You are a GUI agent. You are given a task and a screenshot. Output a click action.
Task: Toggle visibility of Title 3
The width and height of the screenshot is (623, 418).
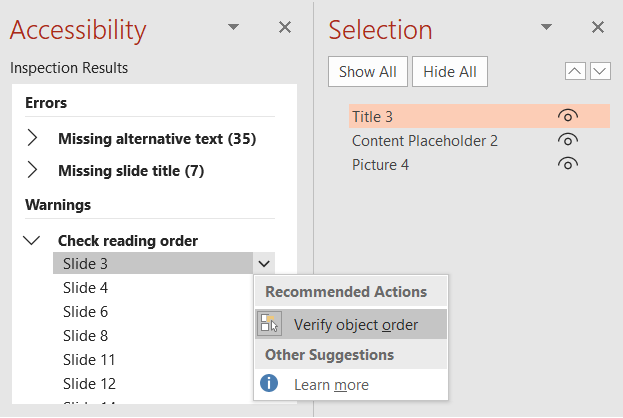click(x=568, y=116)
